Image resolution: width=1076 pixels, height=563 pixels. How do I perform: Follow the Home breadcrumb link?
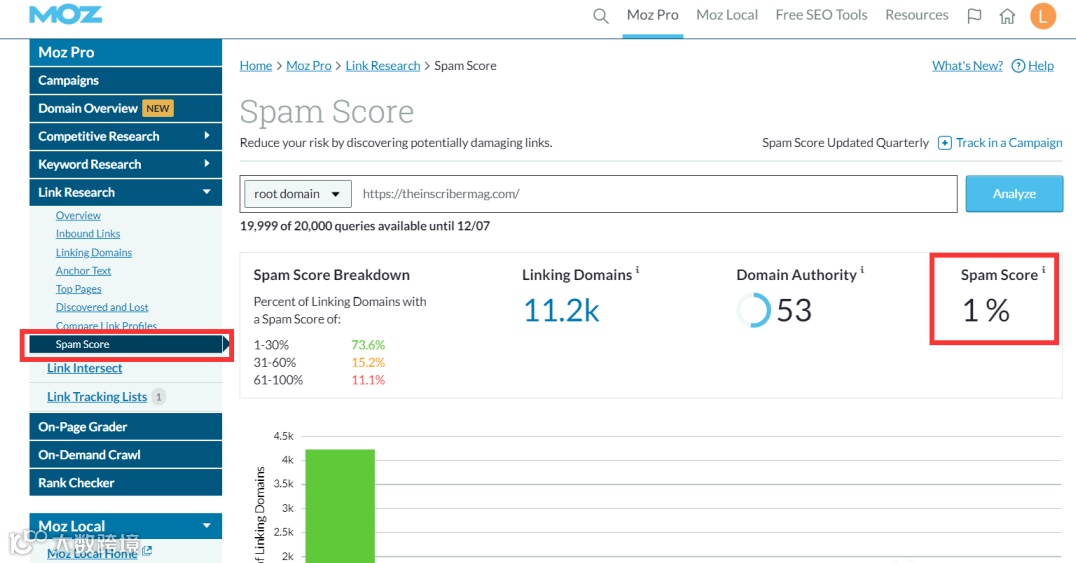point(256,66)
